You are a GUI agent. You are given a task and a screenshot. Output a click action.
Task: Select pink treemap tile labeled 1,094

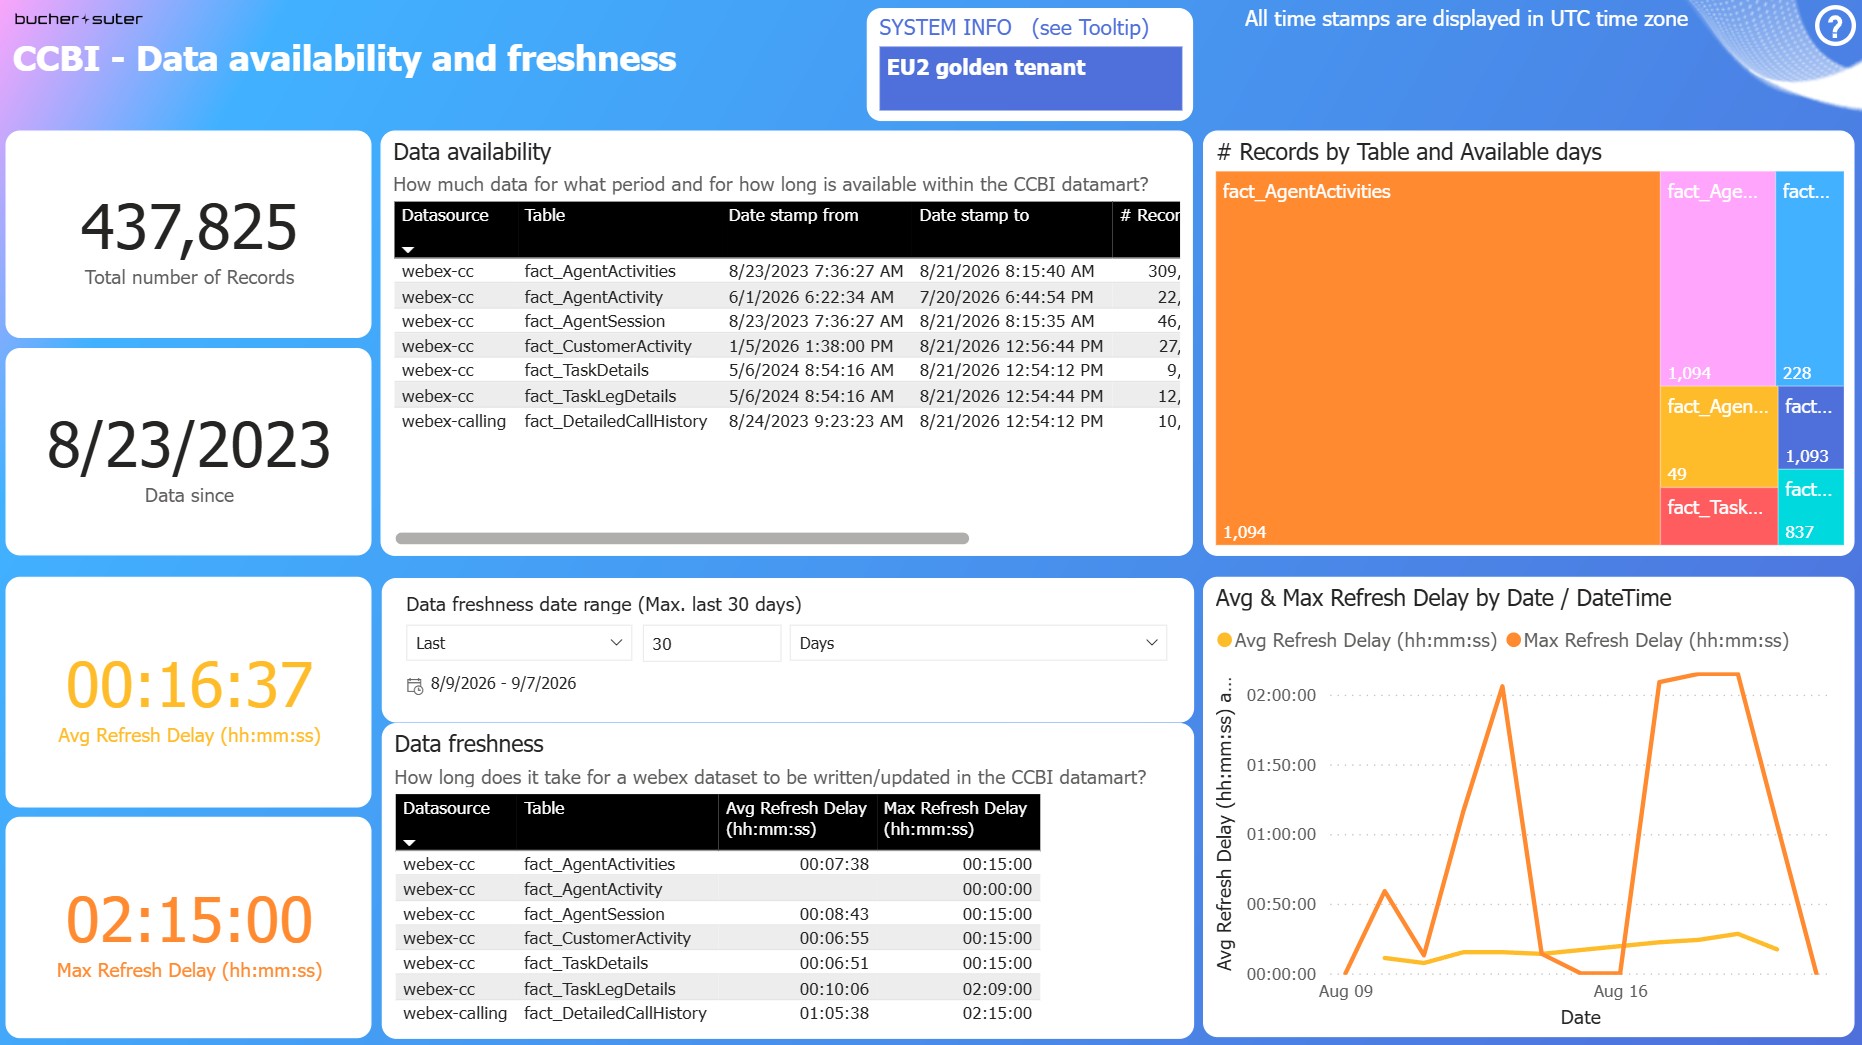pos(1717,279)
